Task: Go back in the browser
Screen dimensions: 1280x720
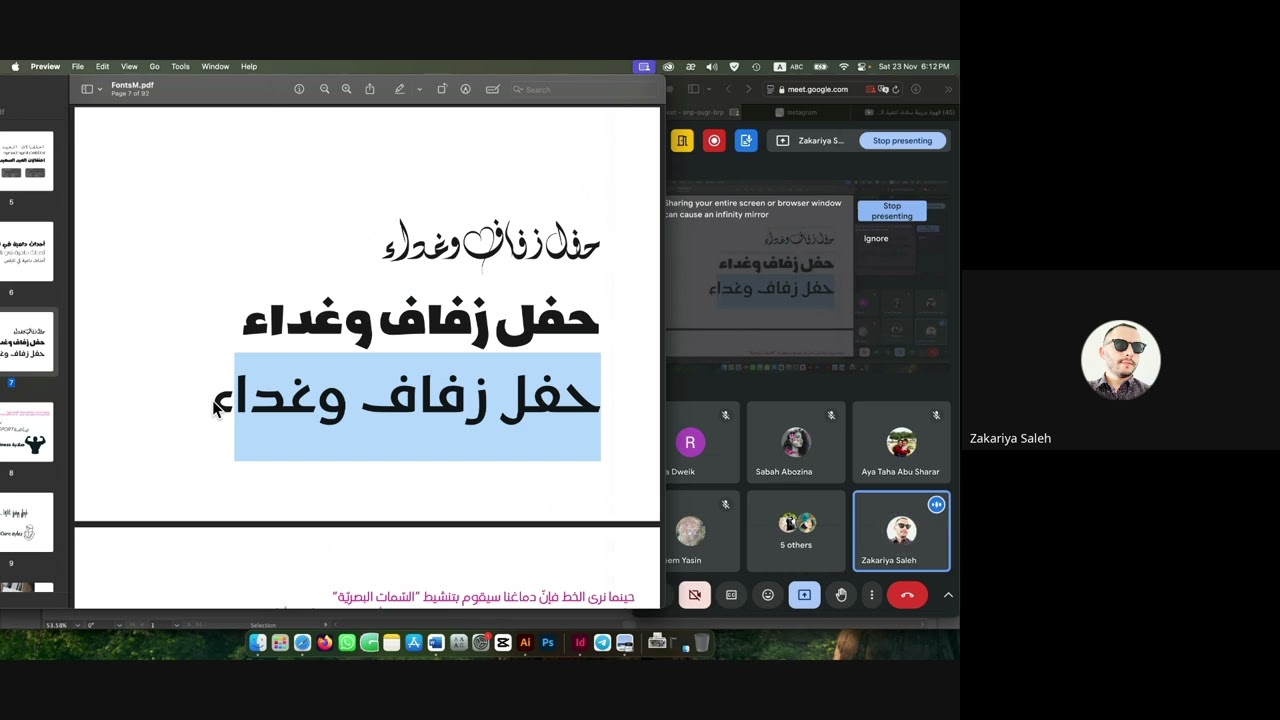Action: coord(728,89)
